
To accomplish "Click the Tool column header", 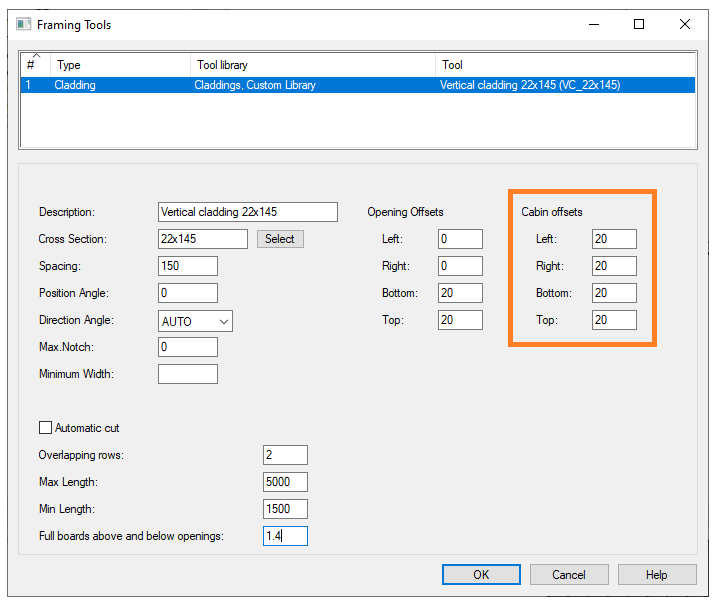I will 565,65.
